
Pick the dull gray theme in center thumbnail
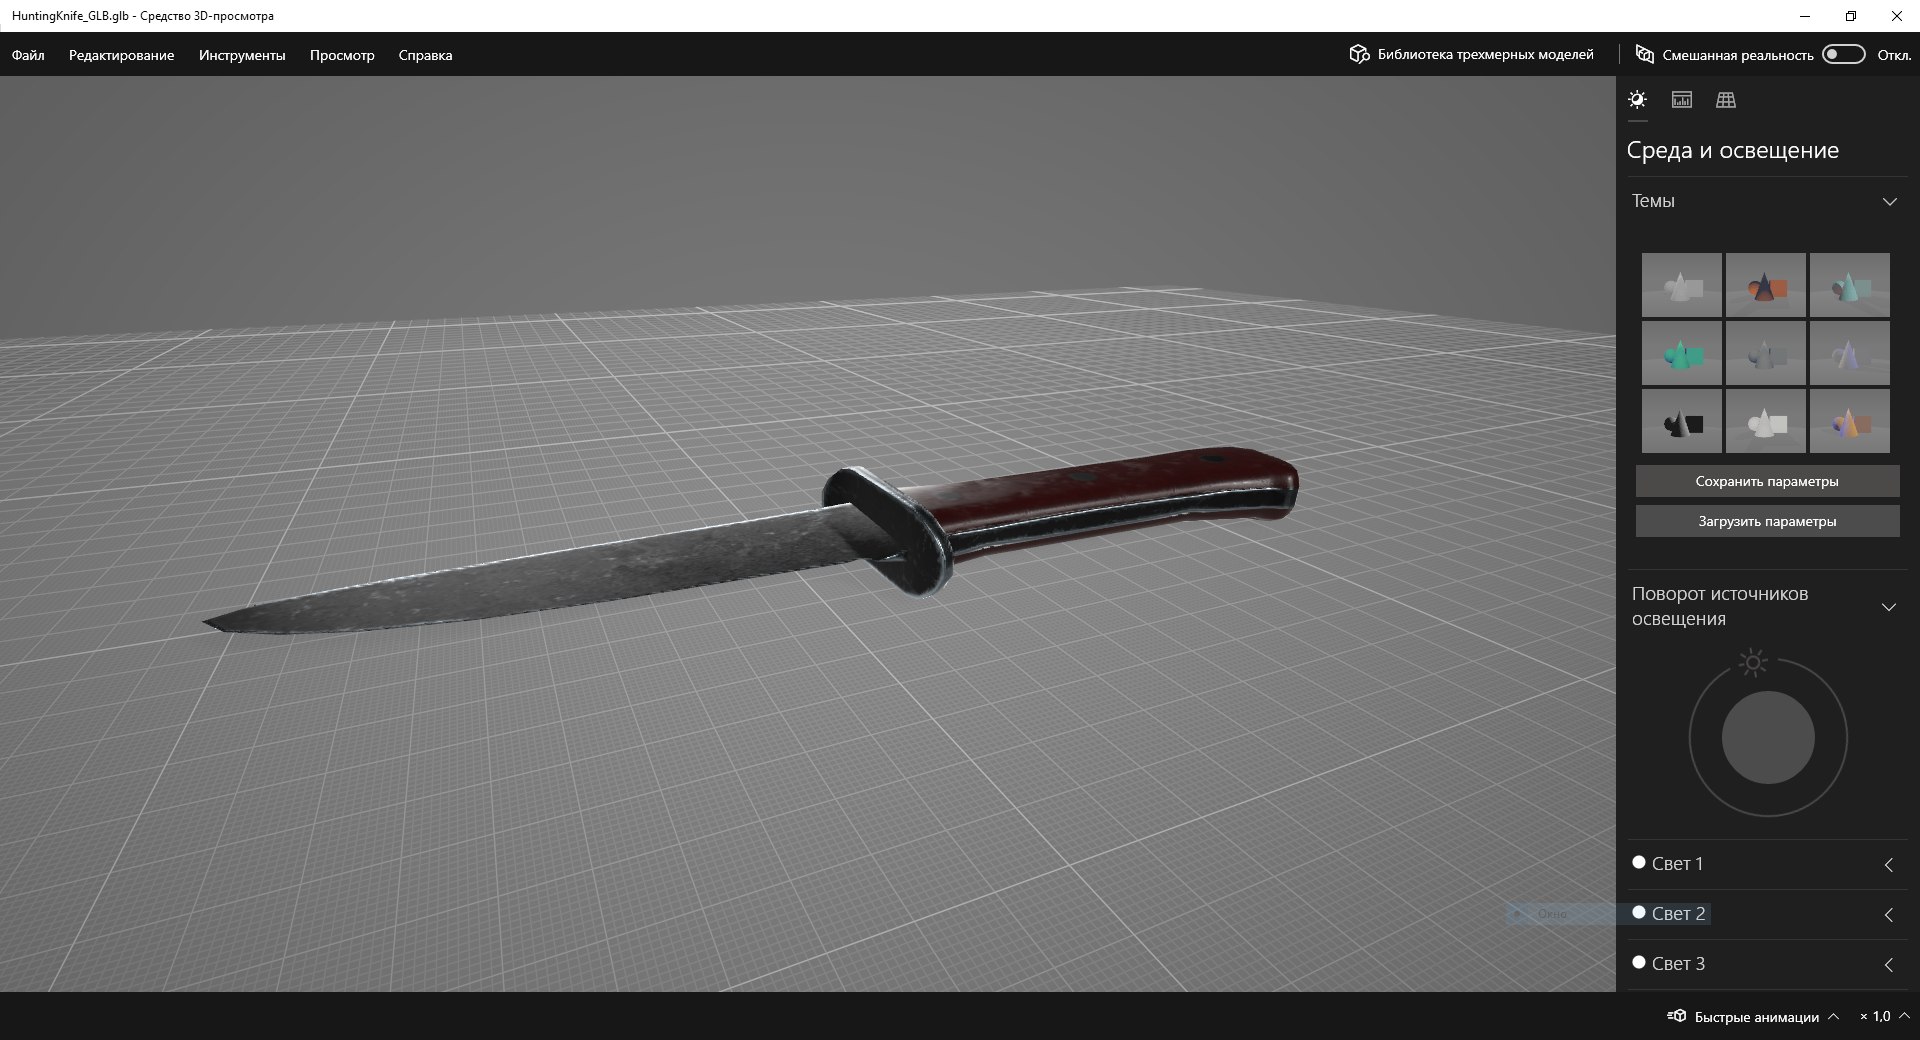click(1766, 353)
